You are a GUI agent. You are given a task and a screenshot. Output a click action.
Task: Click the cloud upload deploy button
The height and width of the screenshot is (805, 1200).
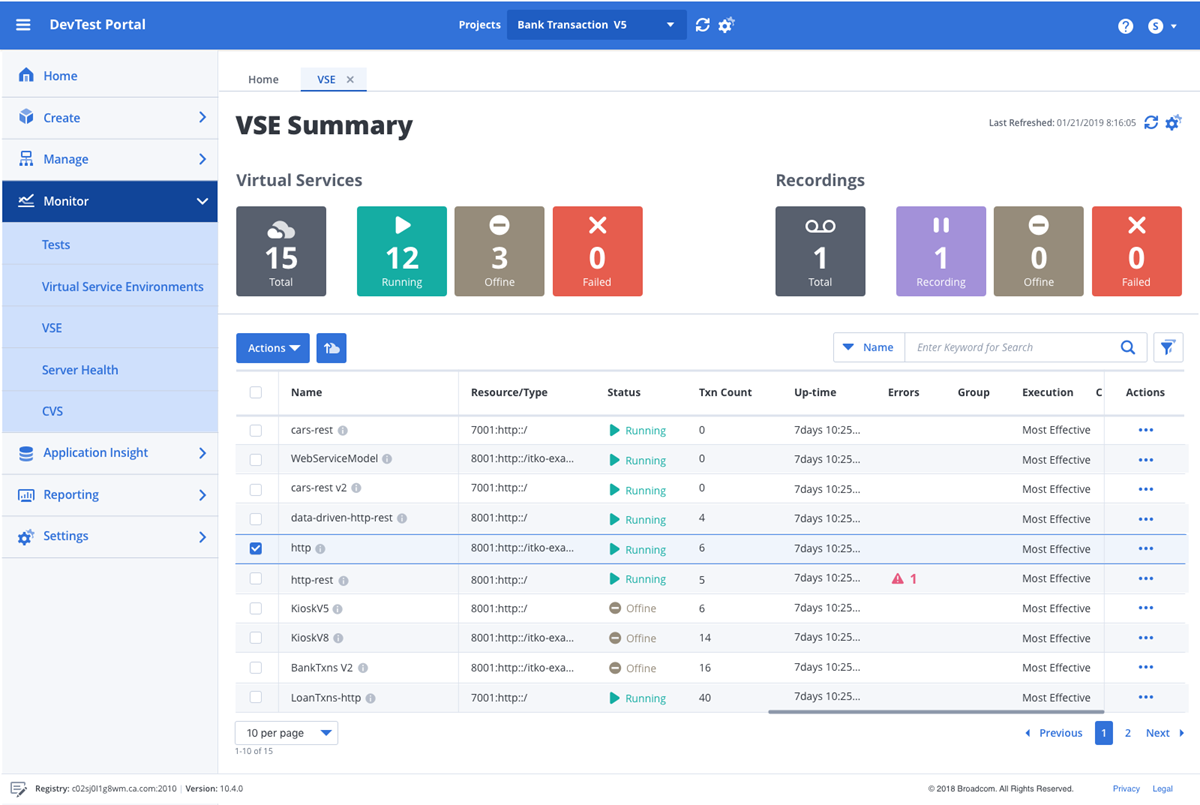(x=331, y=348)
